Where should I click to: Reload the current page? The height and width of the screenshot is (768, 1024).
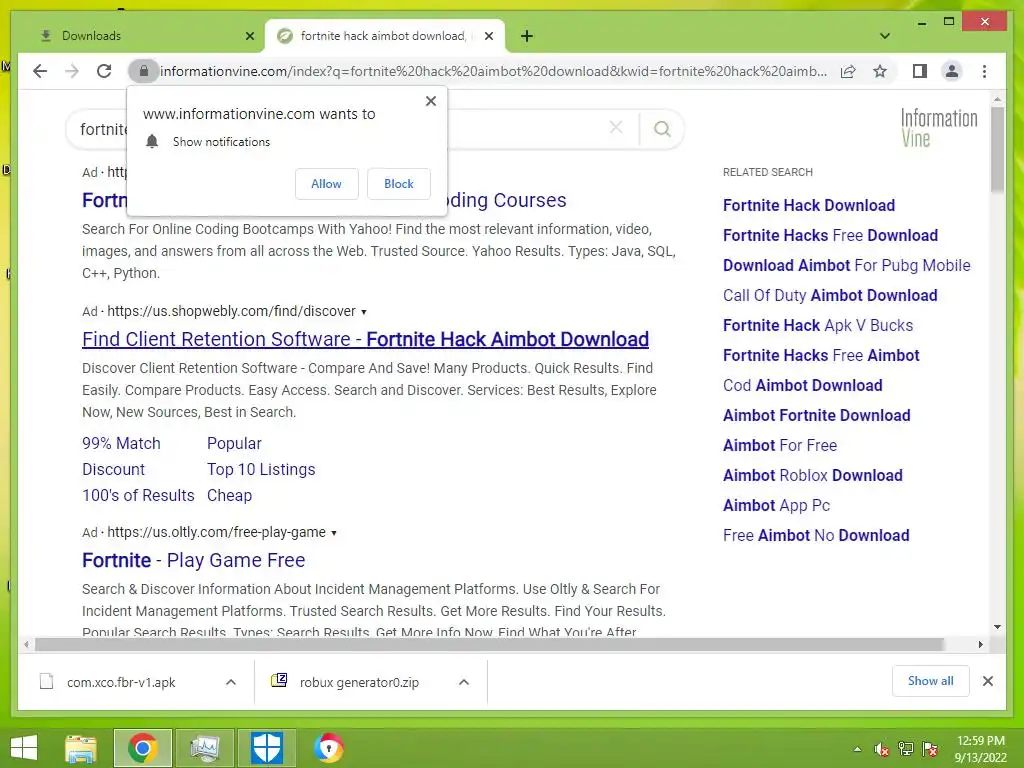coord(104,71)
